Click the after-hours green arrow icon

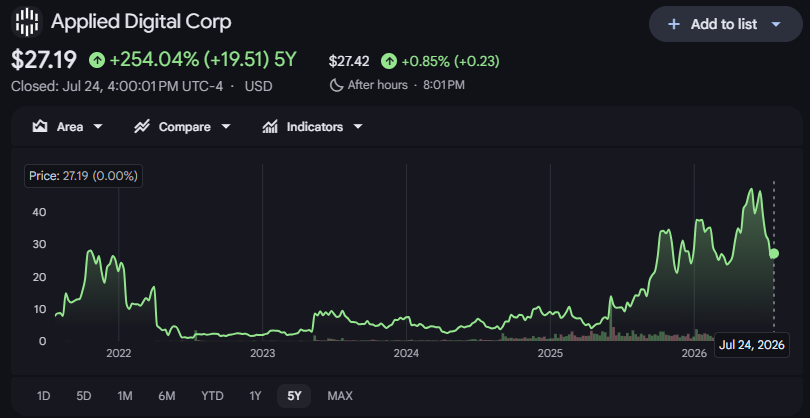[x=389, y=61]
